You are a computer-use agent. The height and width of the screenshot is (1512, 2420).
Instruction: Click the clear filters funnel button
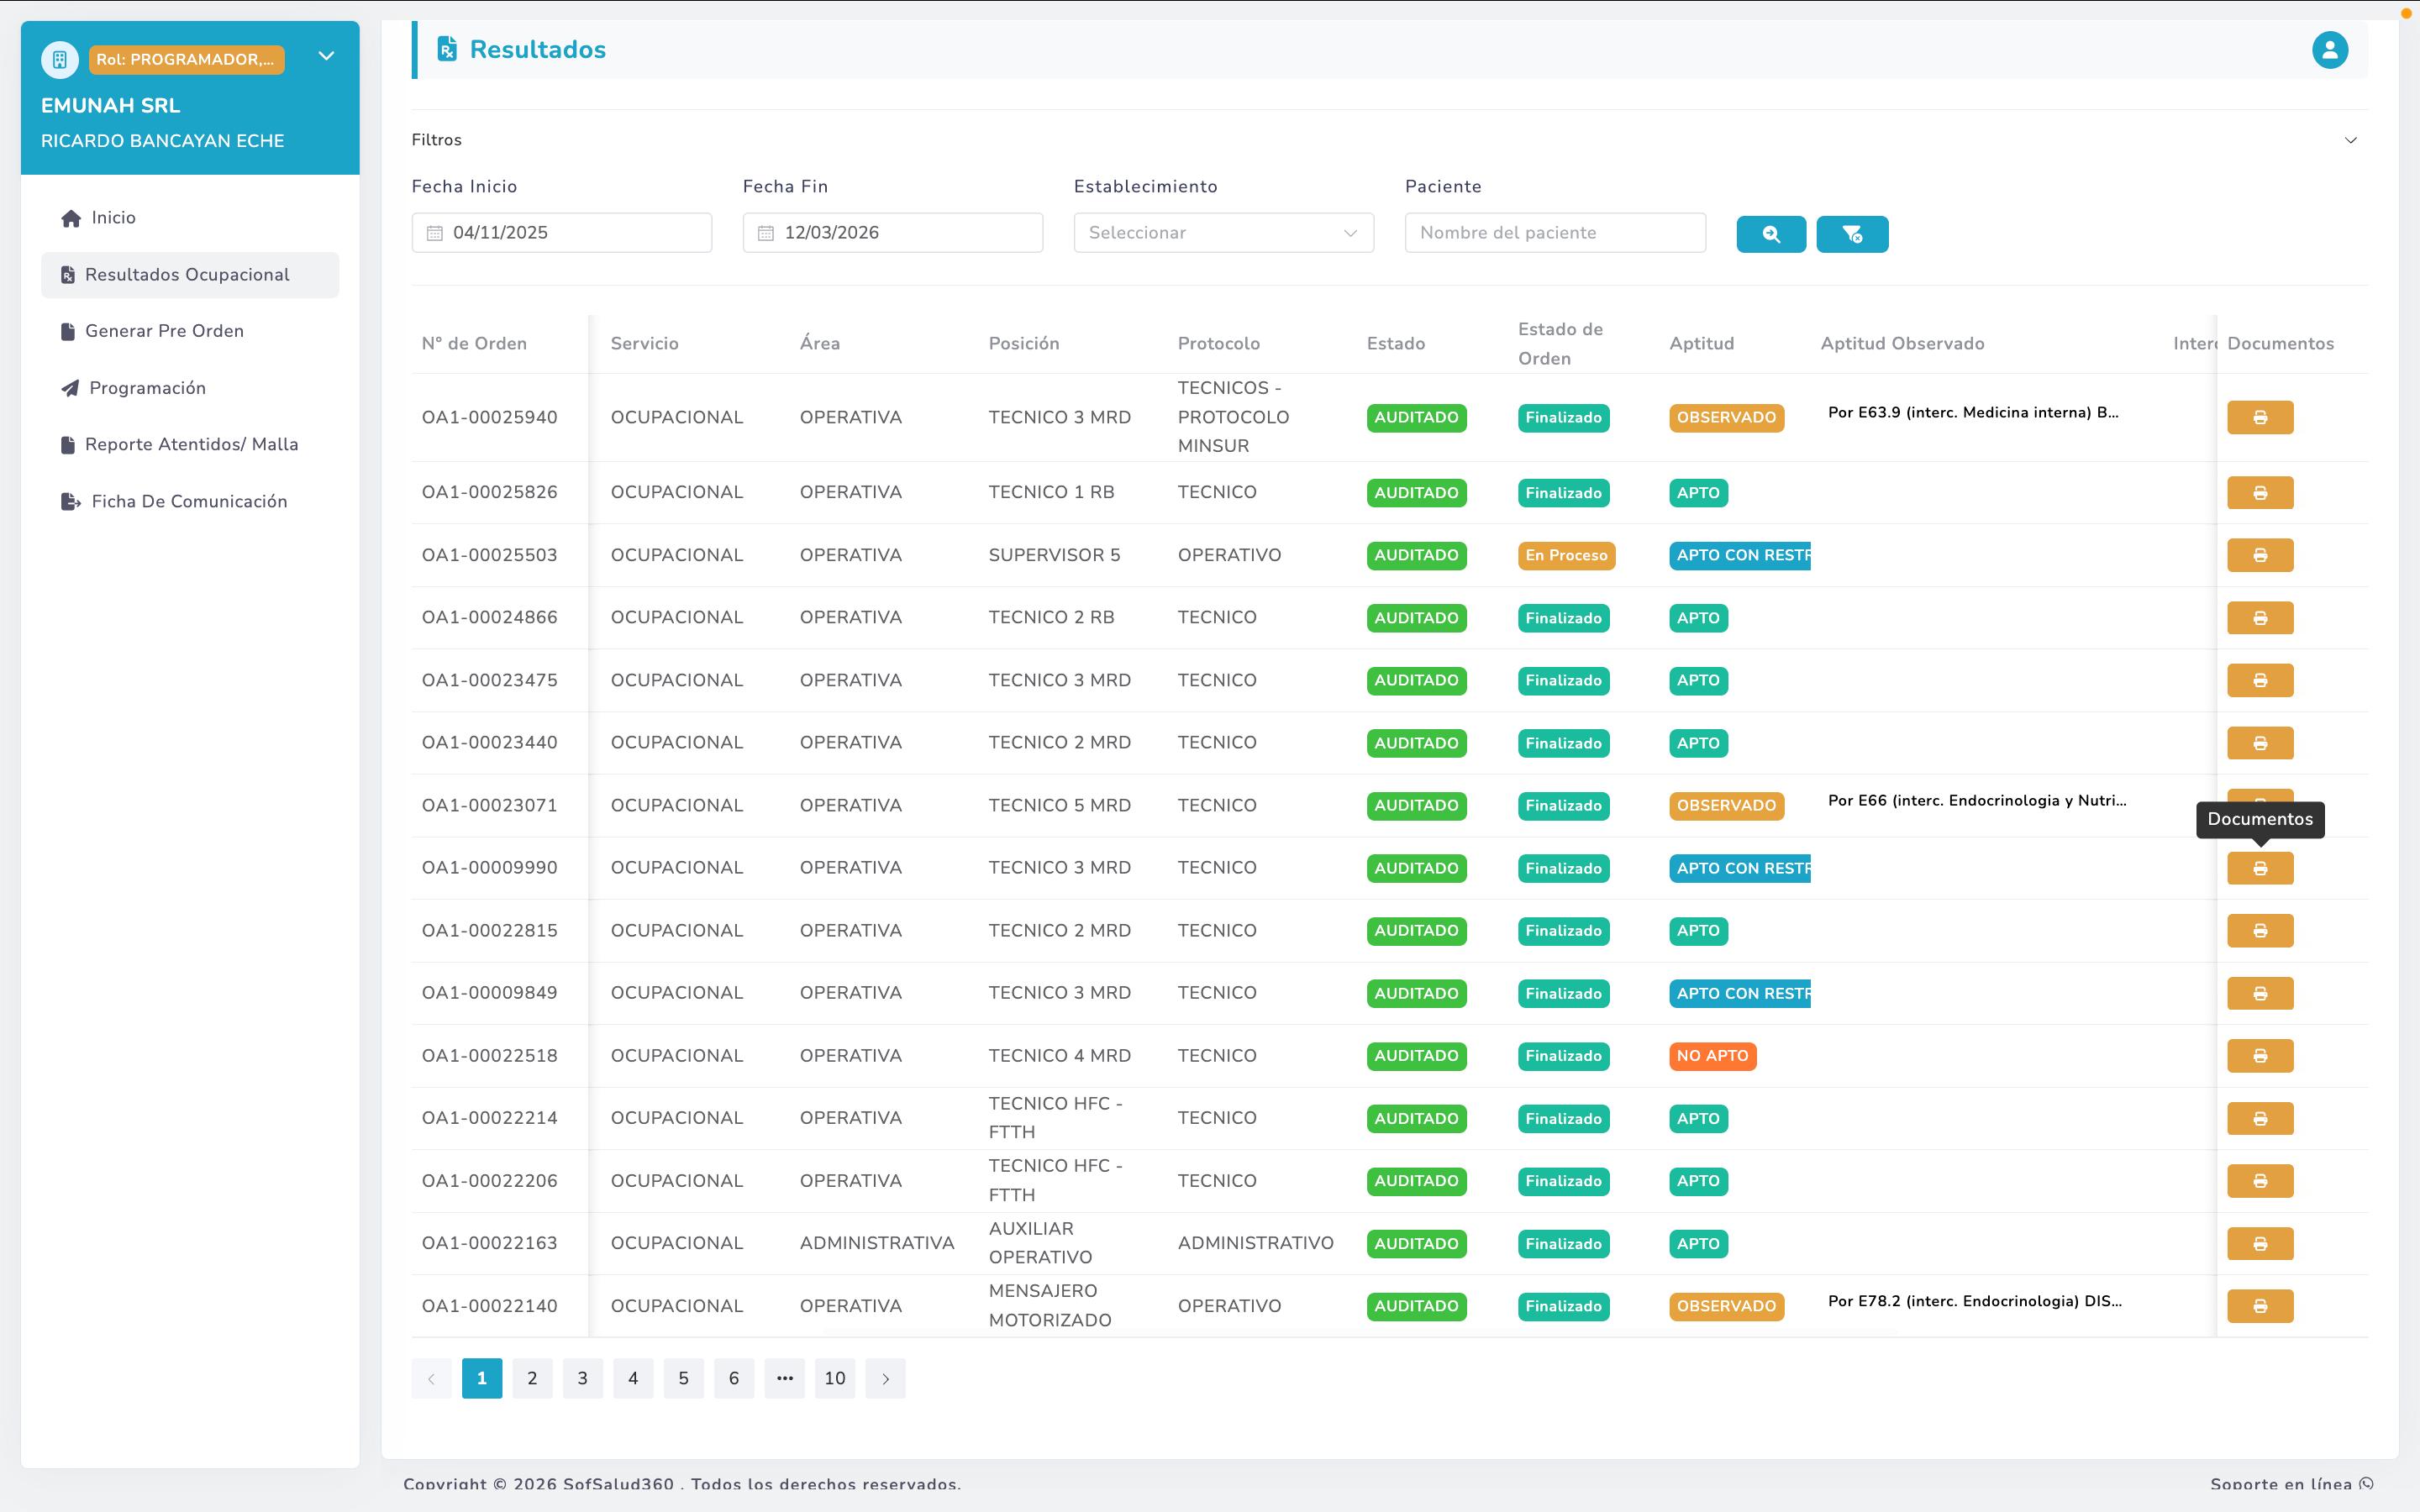tap(1851, 234)
